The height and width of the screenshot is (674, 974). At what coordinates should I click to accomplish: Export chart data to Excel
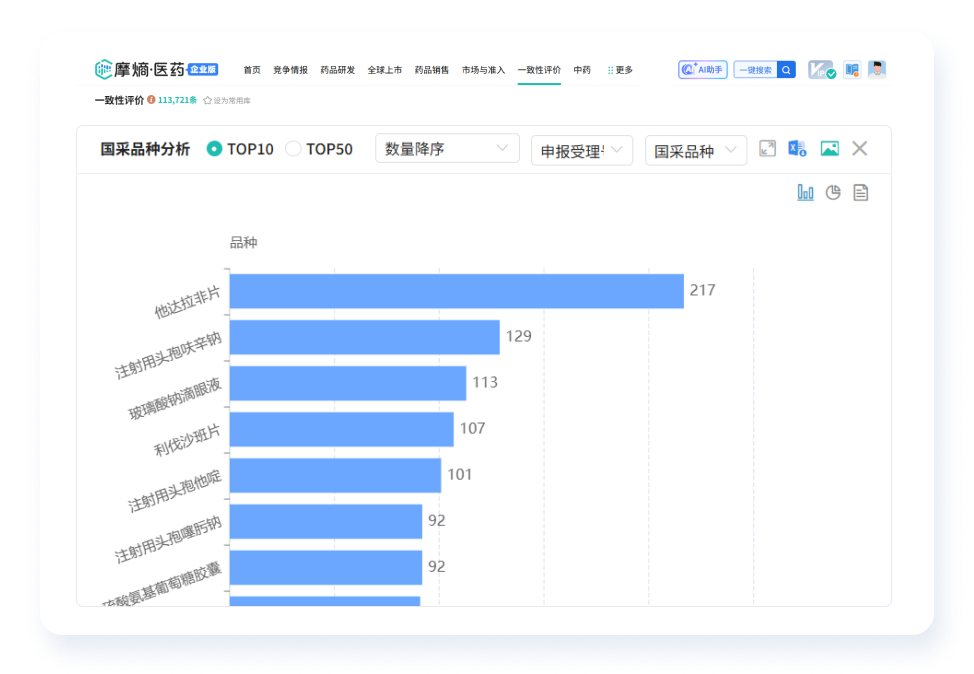coord(797,148)
